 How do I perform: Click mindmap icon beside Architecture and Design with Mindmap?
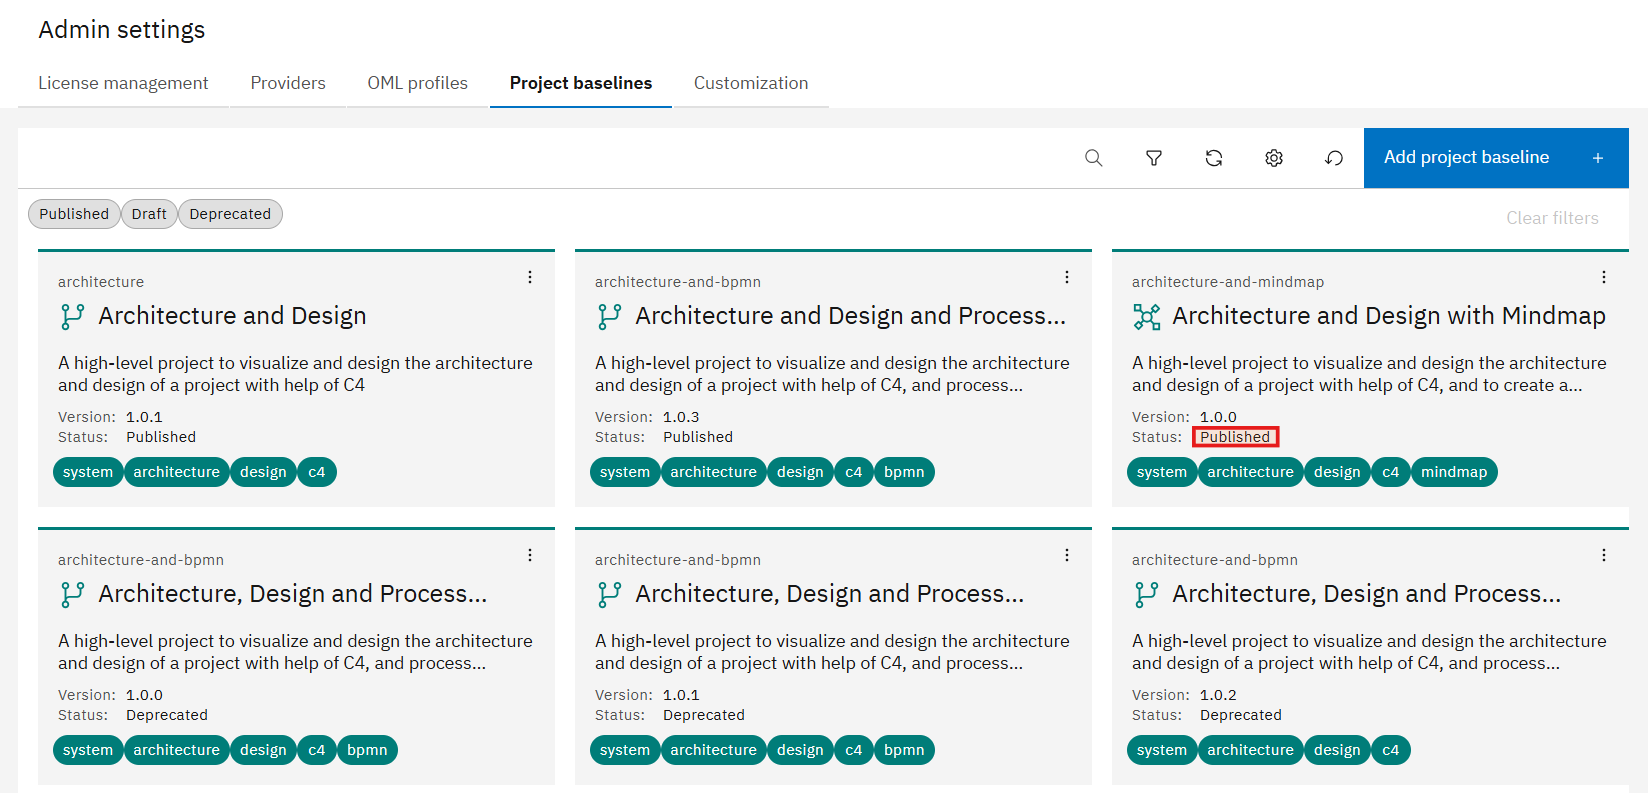pyautogui.click(x=1147, y=316)
